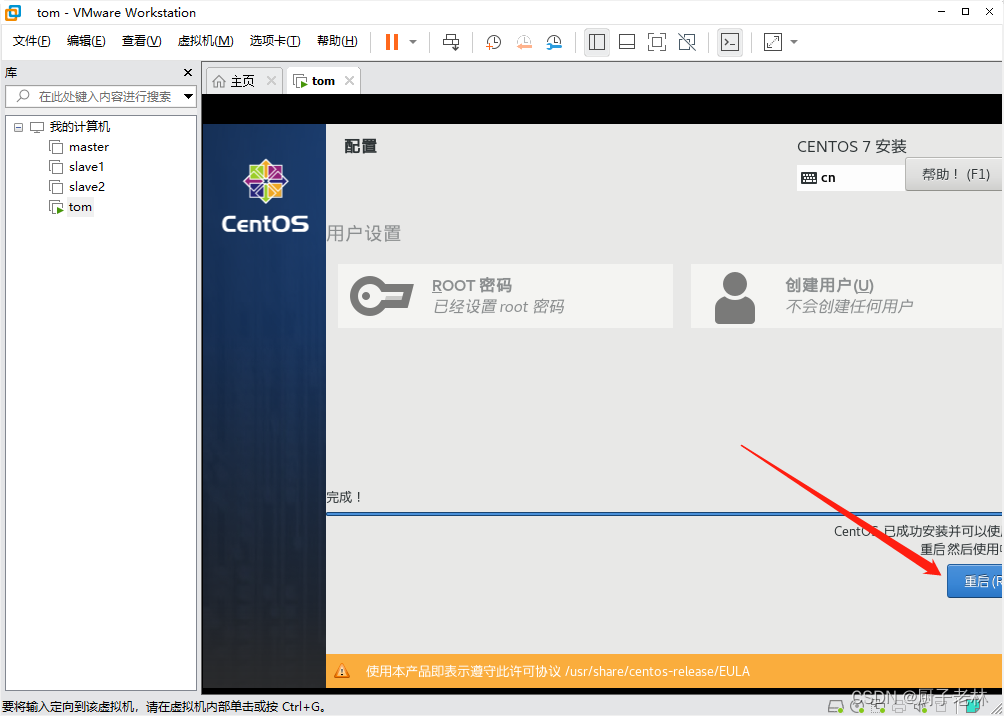
Task: Click Send Ctrl+Alt+Del toolbar icon
Action: click(451, 42)
